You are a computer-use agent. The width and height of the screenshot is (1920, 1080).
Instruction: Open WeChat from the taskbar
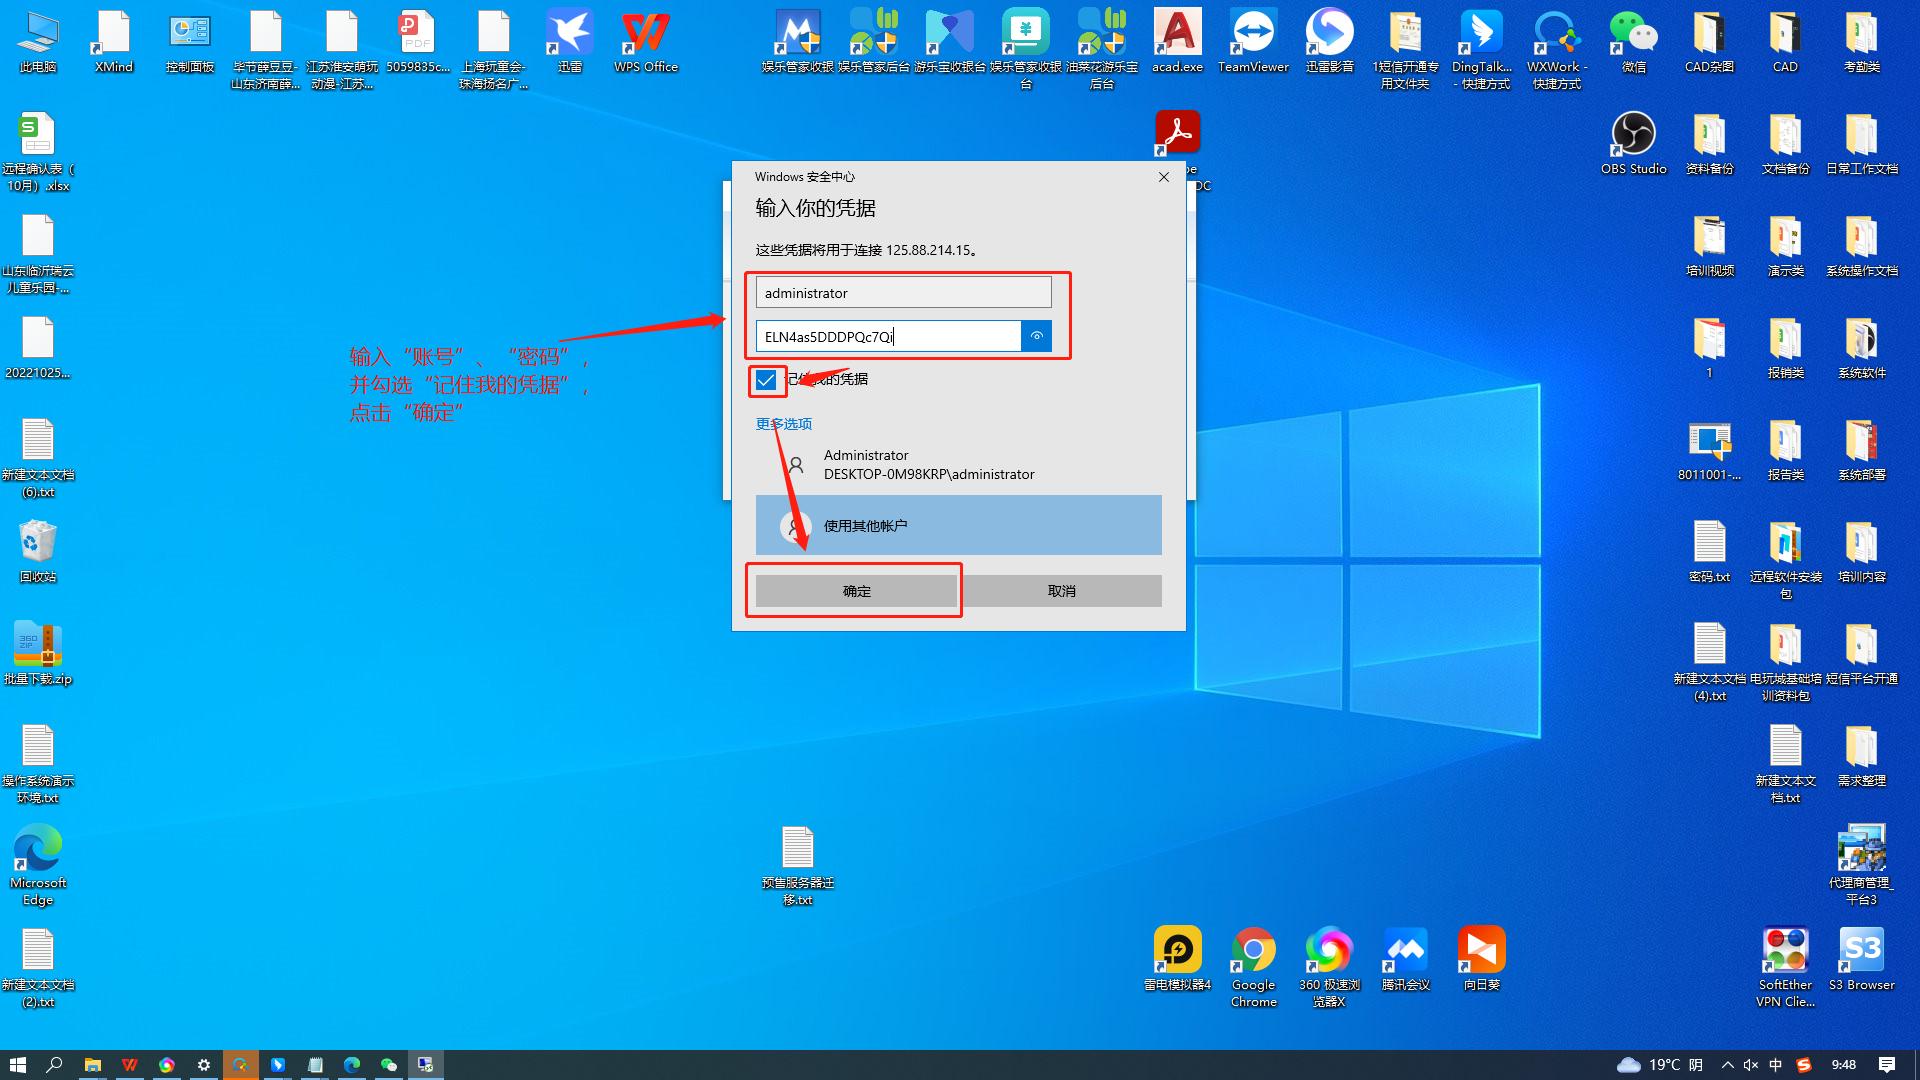coord(389,1065)
